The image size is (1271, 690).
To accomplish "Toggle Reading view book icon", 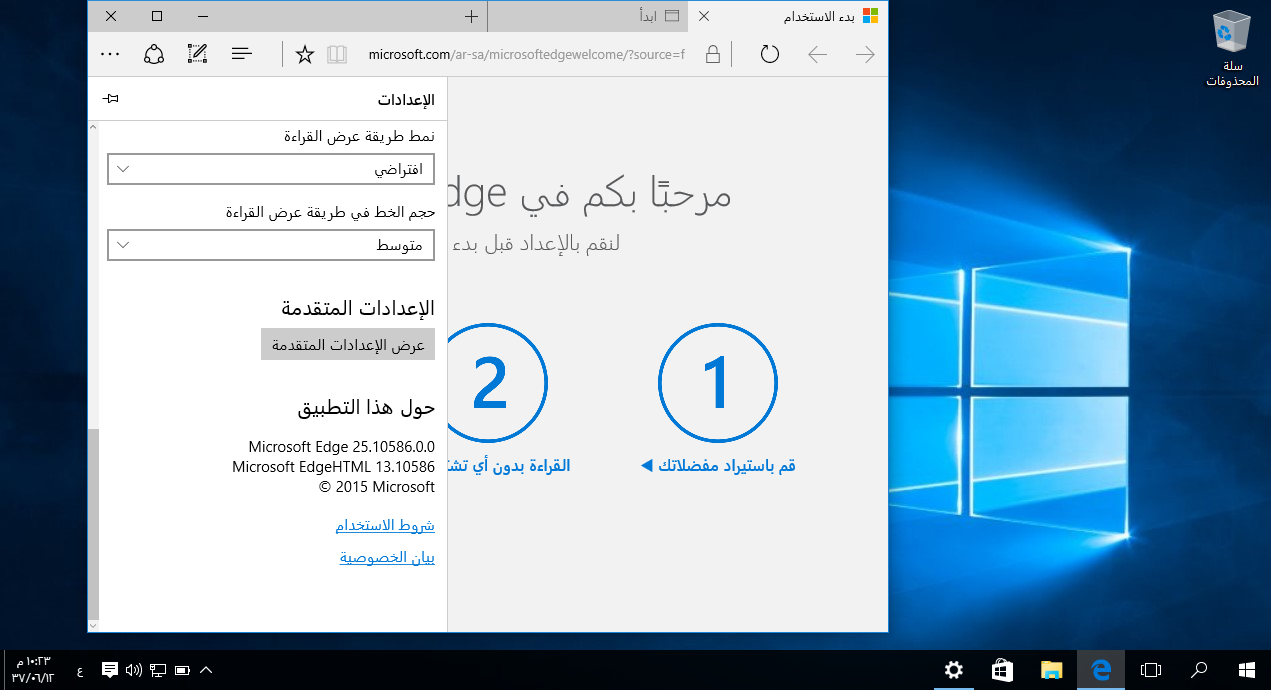I will pyautogui.click(x=337, y=54).
